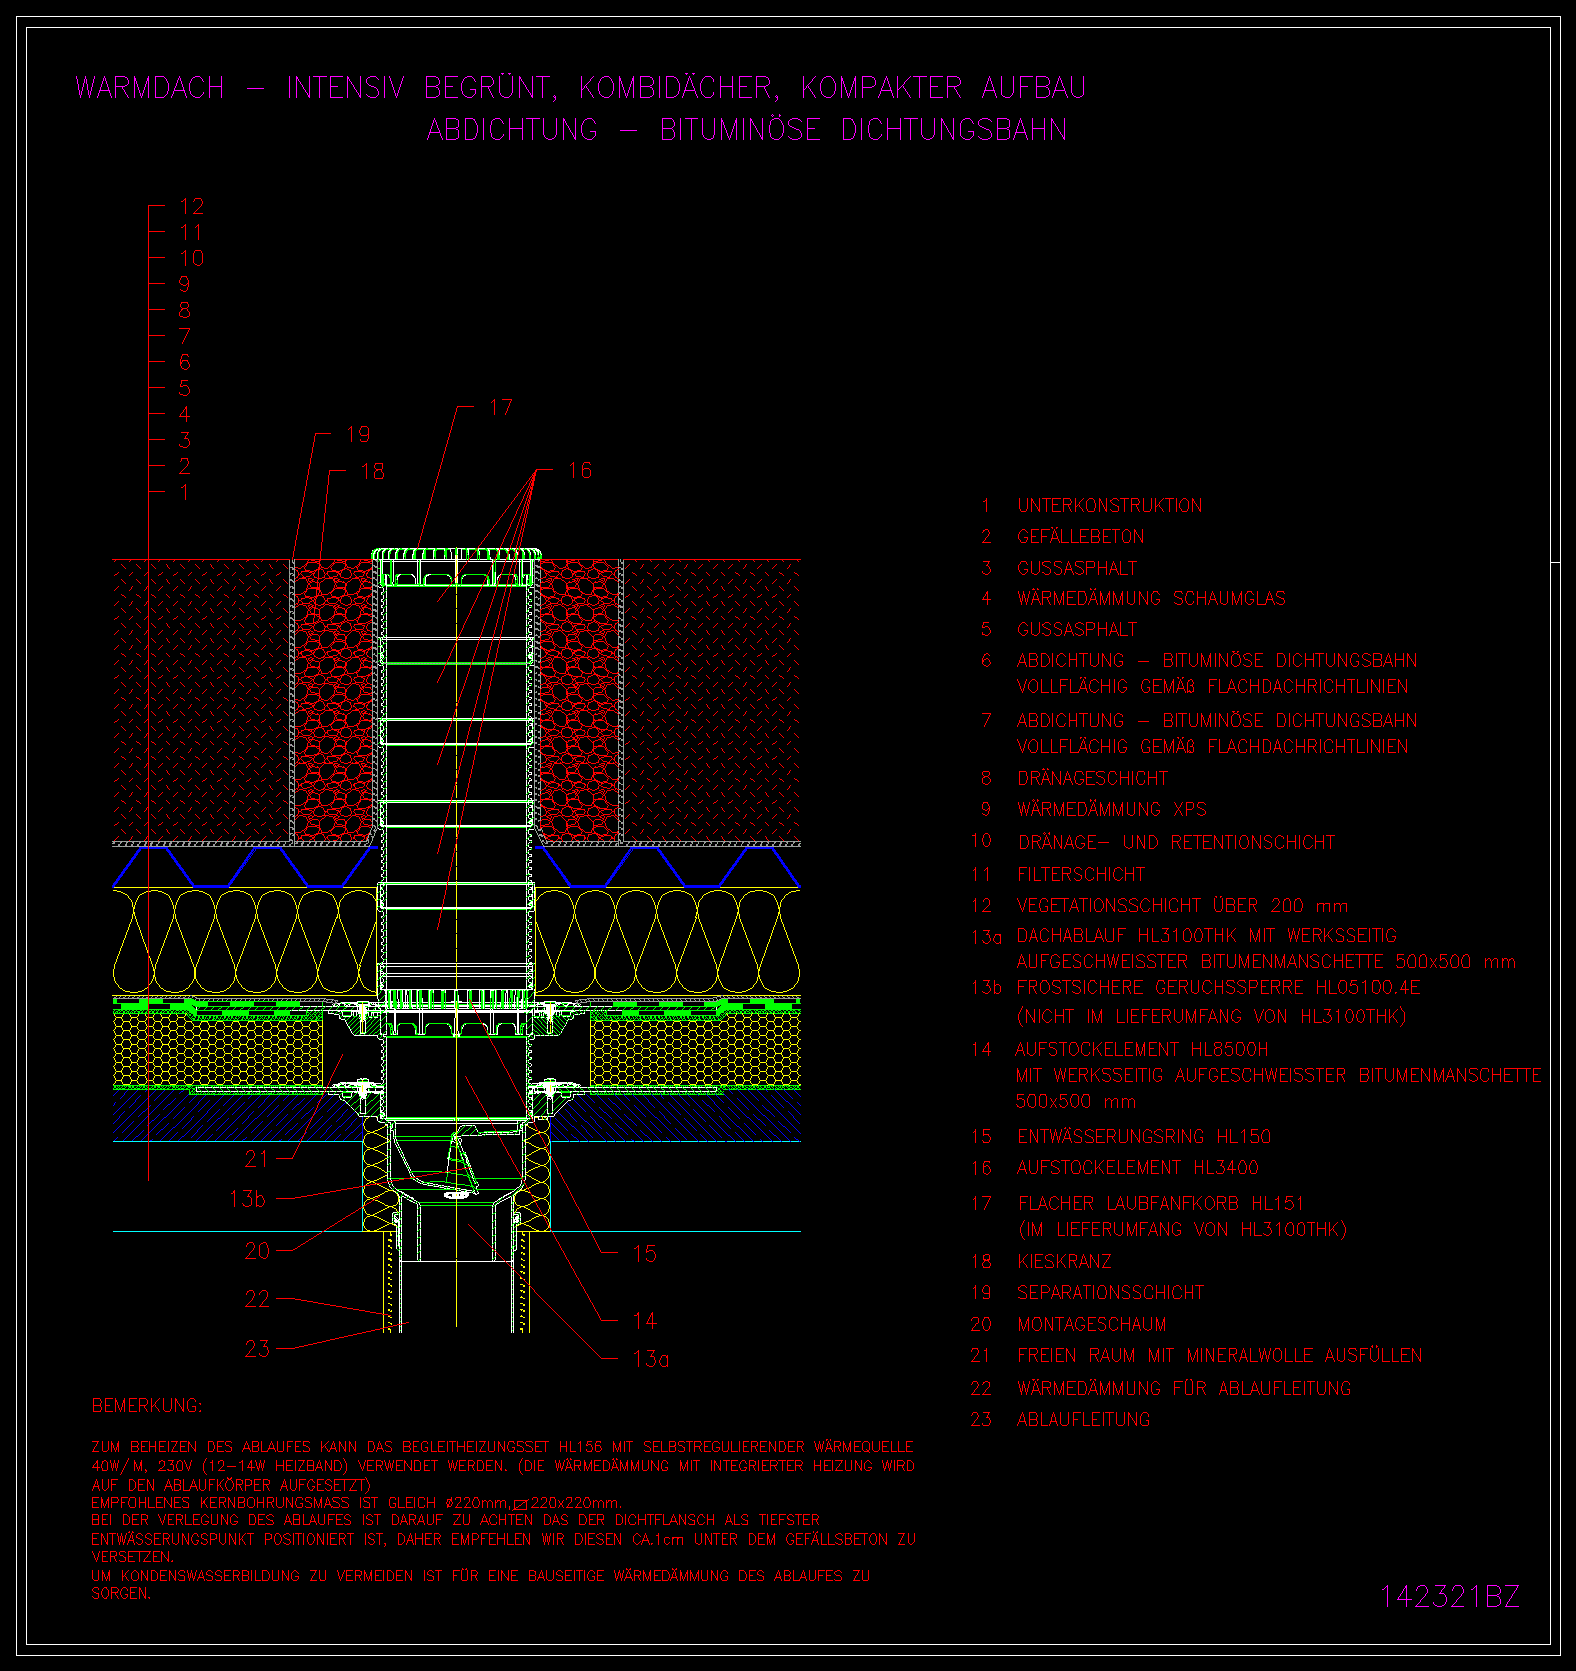Select legend entry '8 DRÄNAGESCHICHT'
The width and height of the screenshot is (1576, 1671).
1074,778
